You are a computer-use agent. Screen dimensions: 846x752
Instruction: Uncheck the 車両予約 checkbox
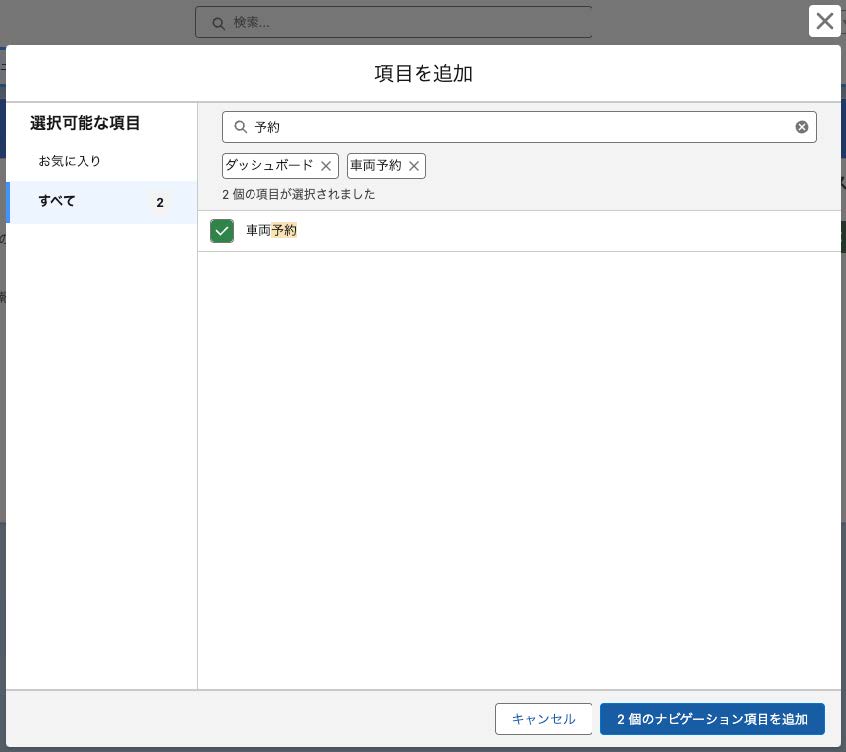point(222,231)
